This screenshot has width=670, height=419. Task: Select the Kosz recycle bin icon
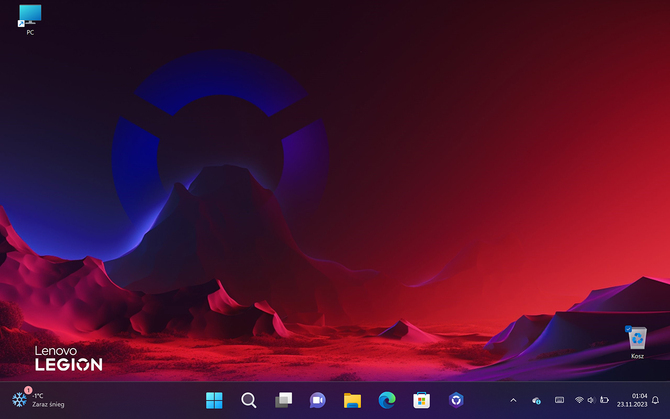click(637, 342)
